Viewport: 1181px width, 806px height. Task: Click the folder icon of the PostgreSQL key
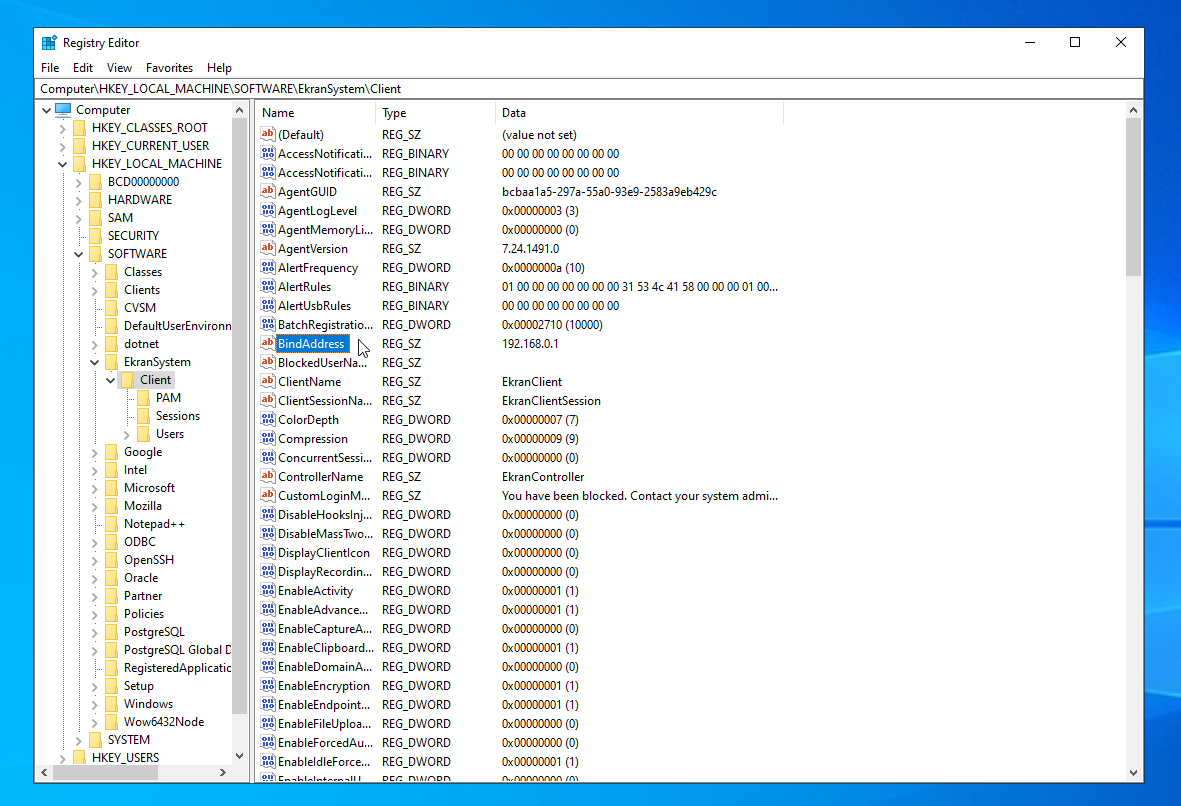pos(111,632)
